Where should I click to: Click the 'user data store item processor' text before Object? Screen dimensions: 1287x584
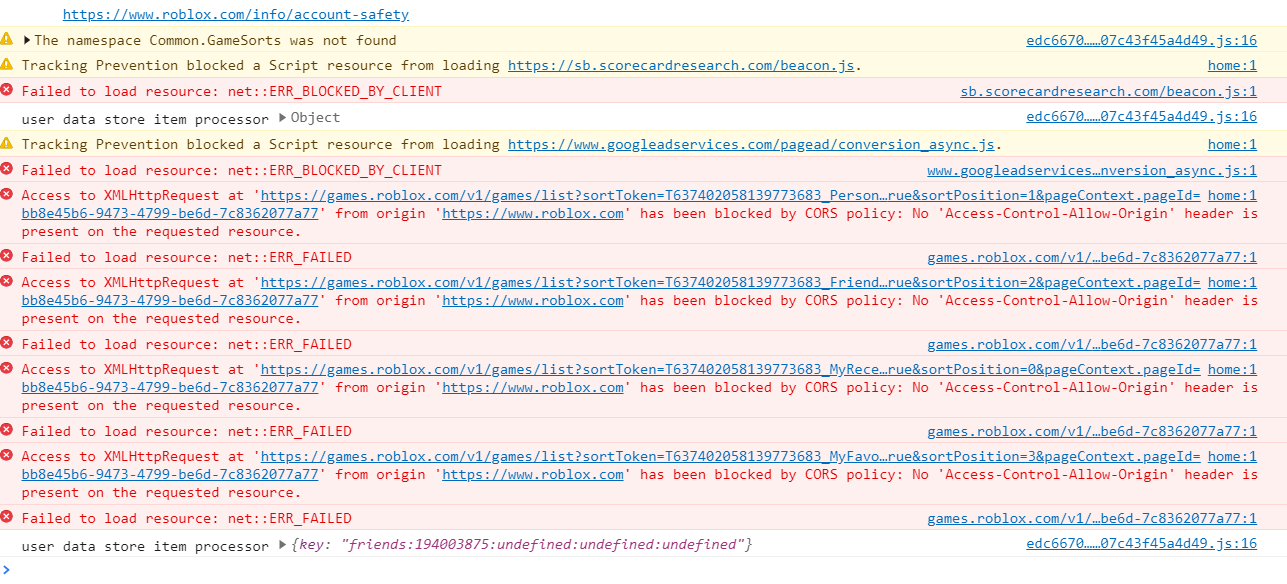(x=145, y=119)
